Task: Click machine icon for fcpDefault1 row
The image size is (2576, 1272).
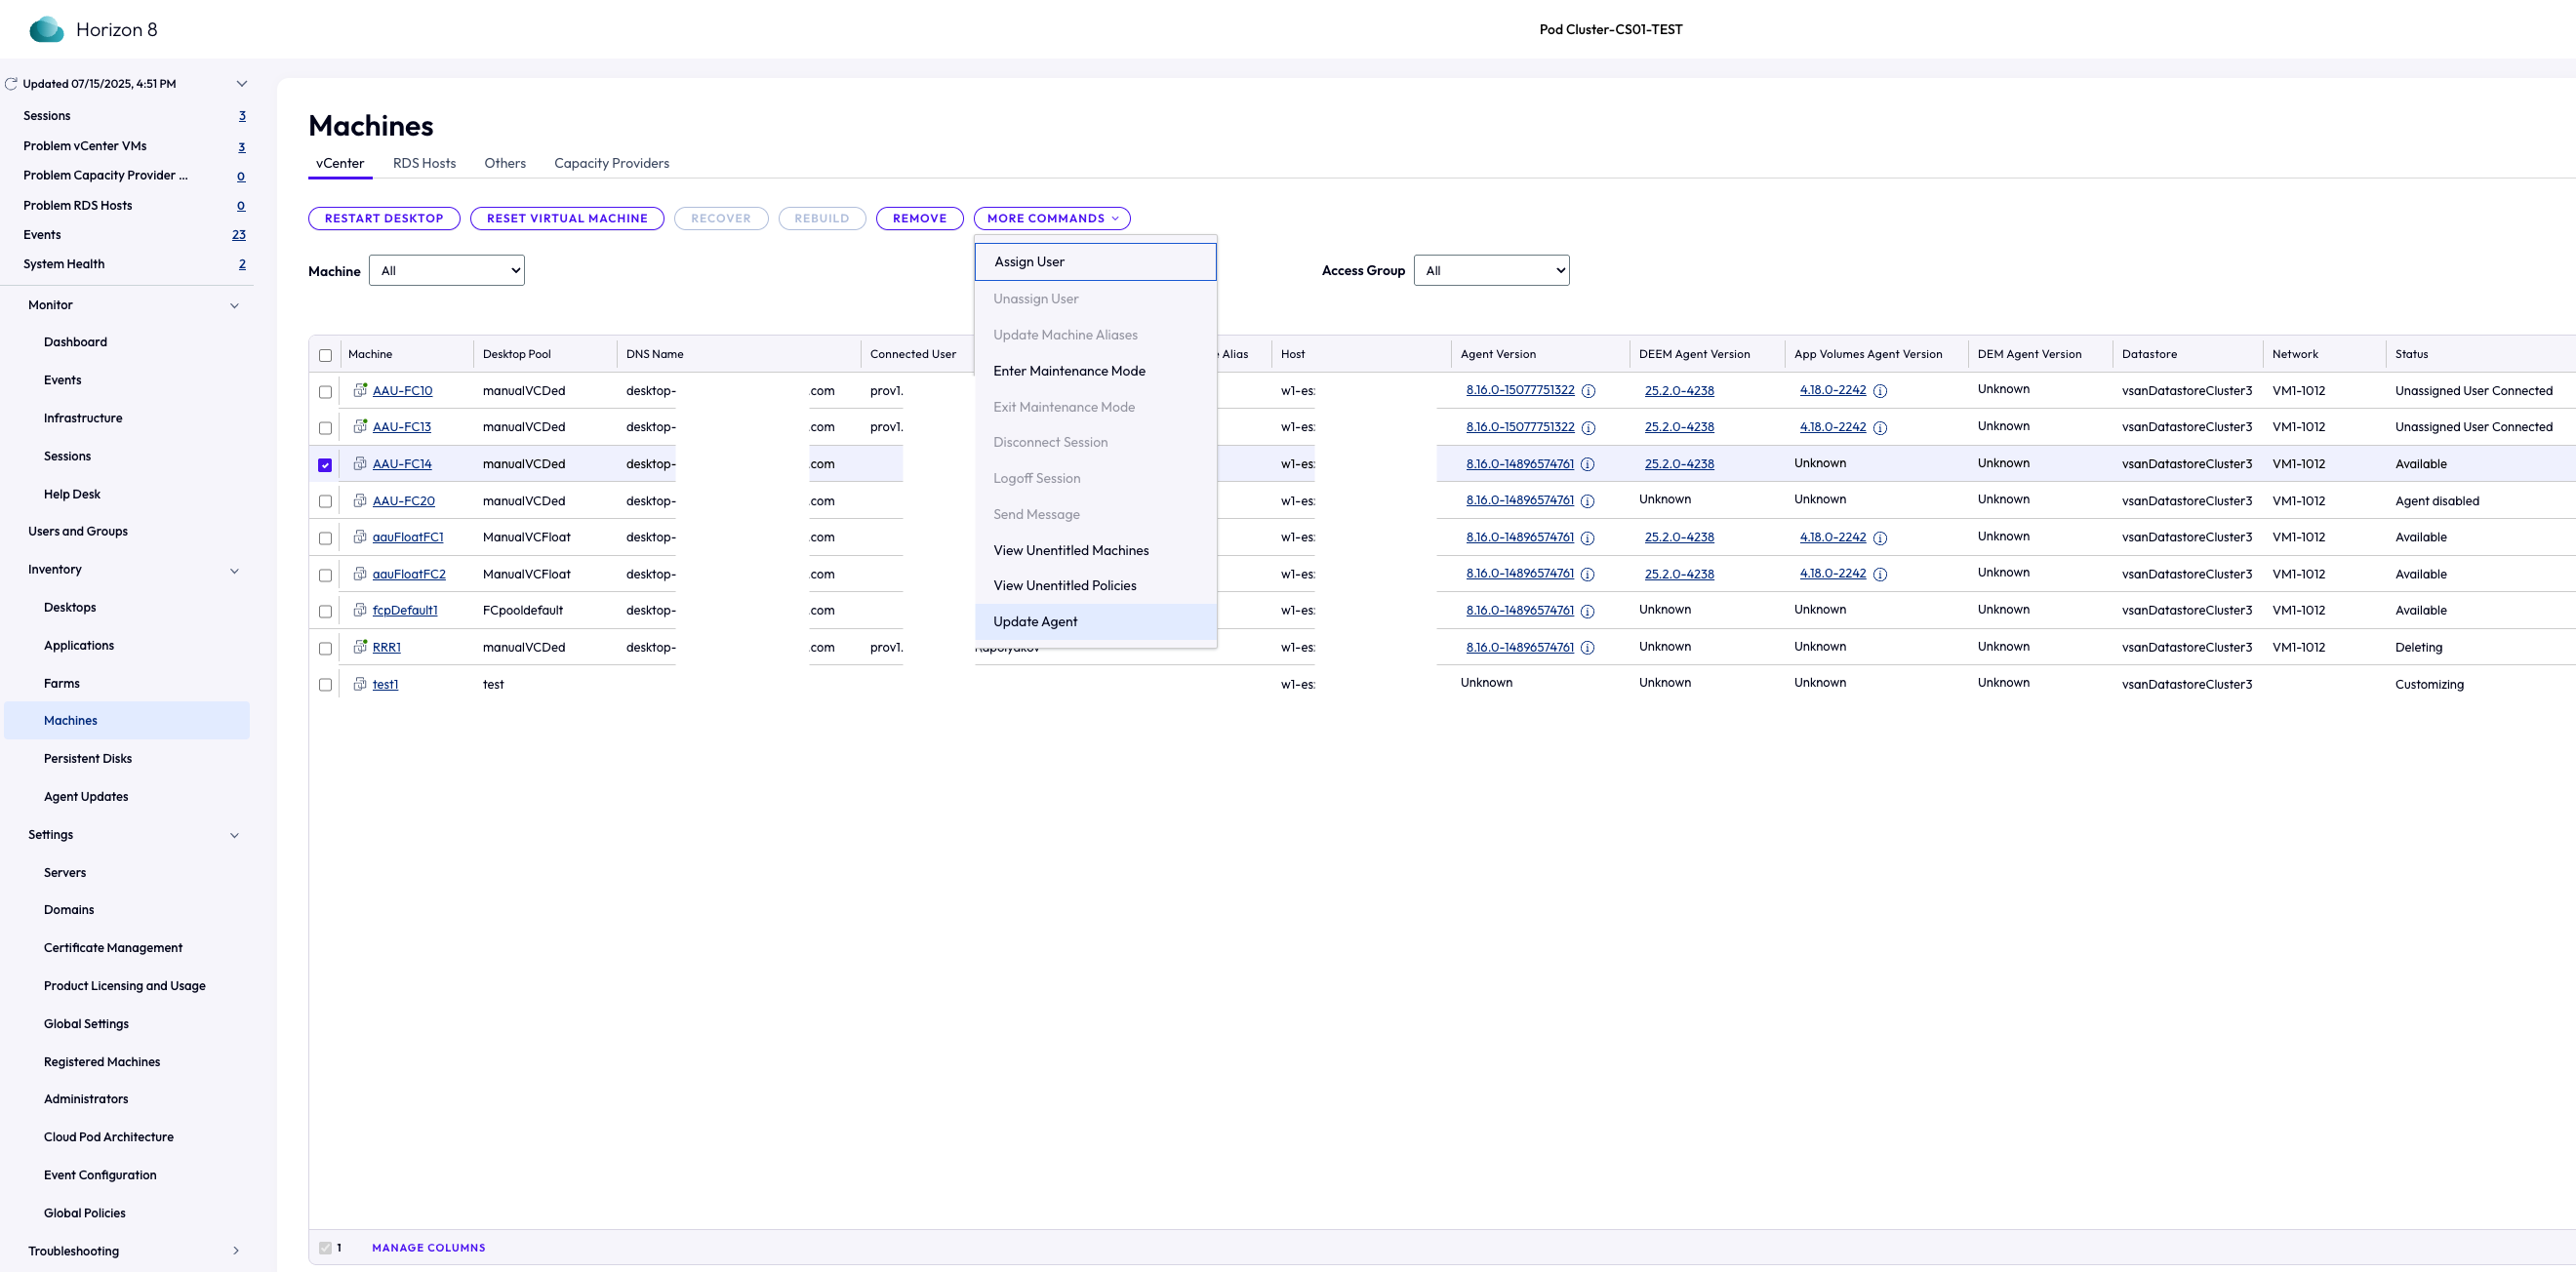Action: tap(360, 610)
